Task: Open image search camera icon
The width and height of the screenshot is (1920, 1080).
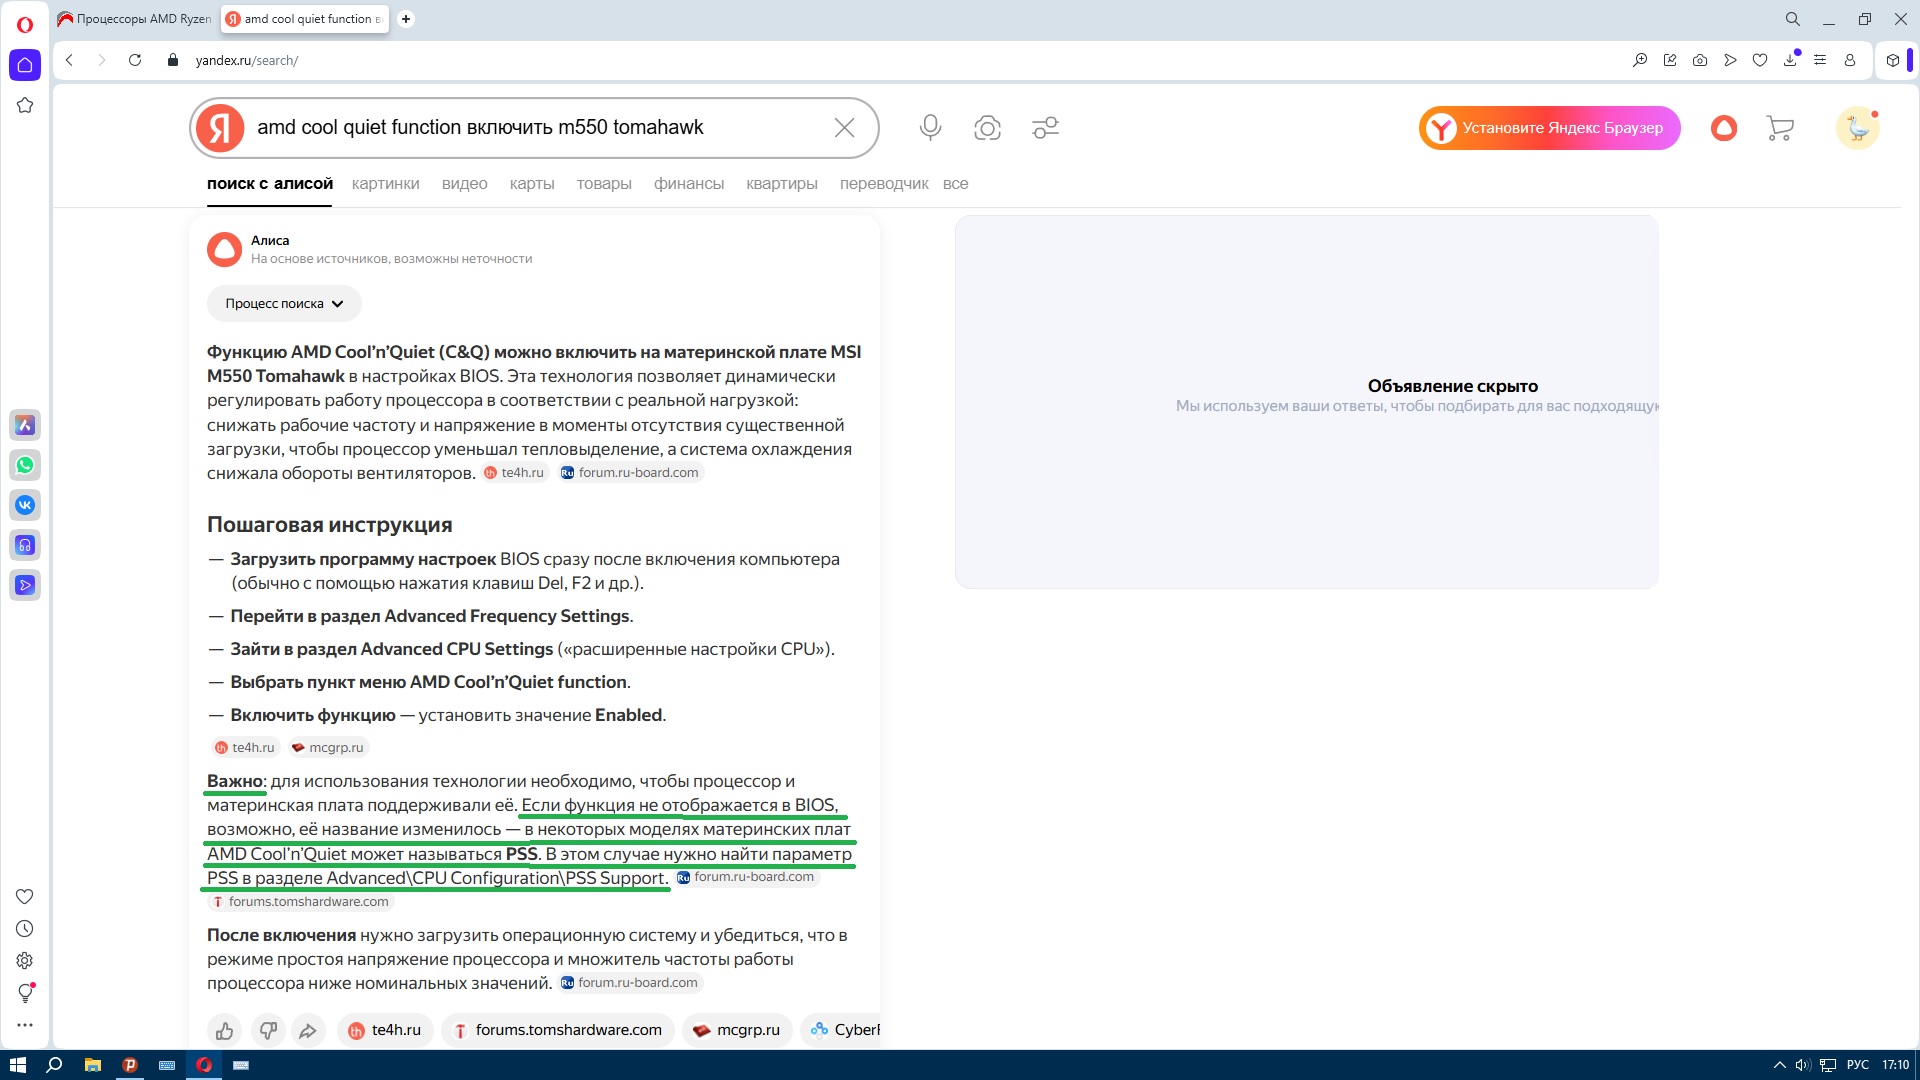Action: pyautogui.click(x=987, y=127)
